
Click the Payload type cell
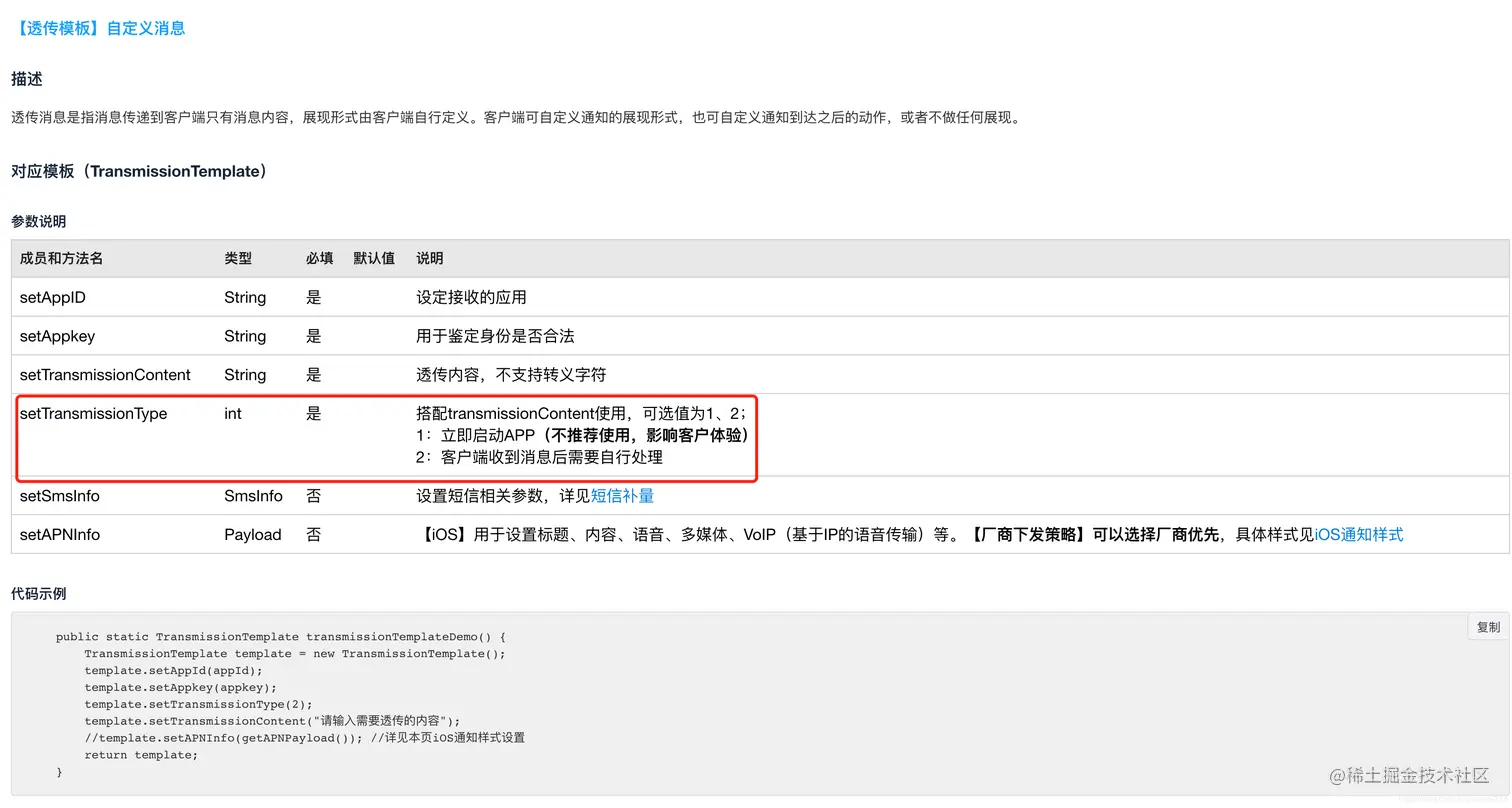pyautogui.click(x=253, y=535)
